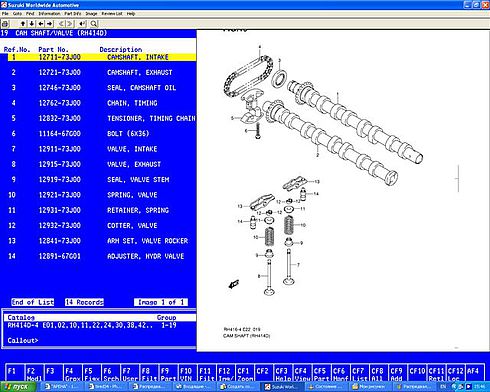Click the right arrow toolbar icon
490x392 pixels.
point(50,24)
